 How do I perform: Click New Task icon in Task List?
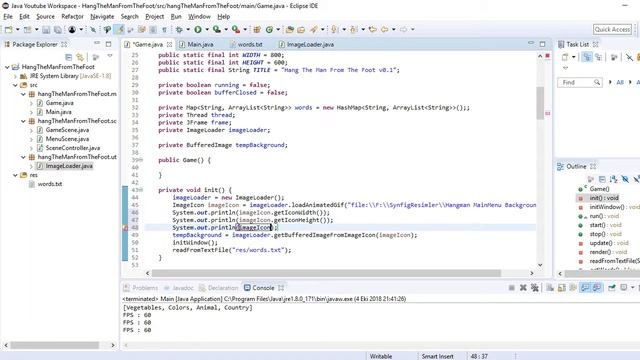pyautogui.click(x=565, y=57)
